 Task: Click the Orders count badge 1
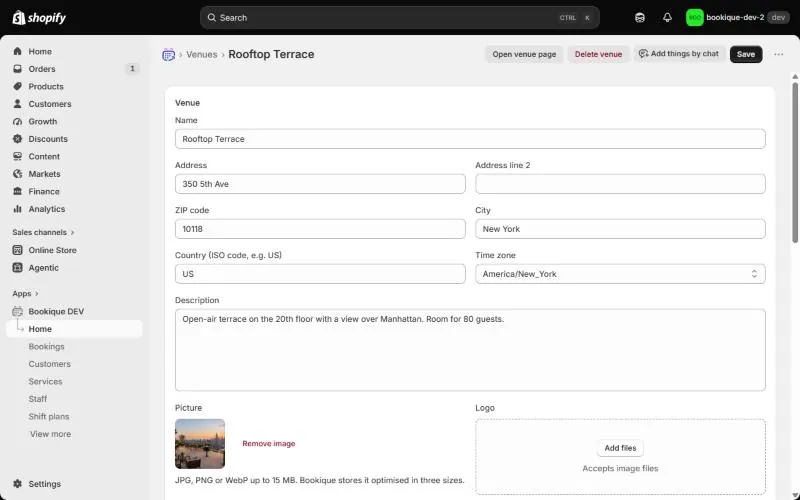(x=132, y=68)
